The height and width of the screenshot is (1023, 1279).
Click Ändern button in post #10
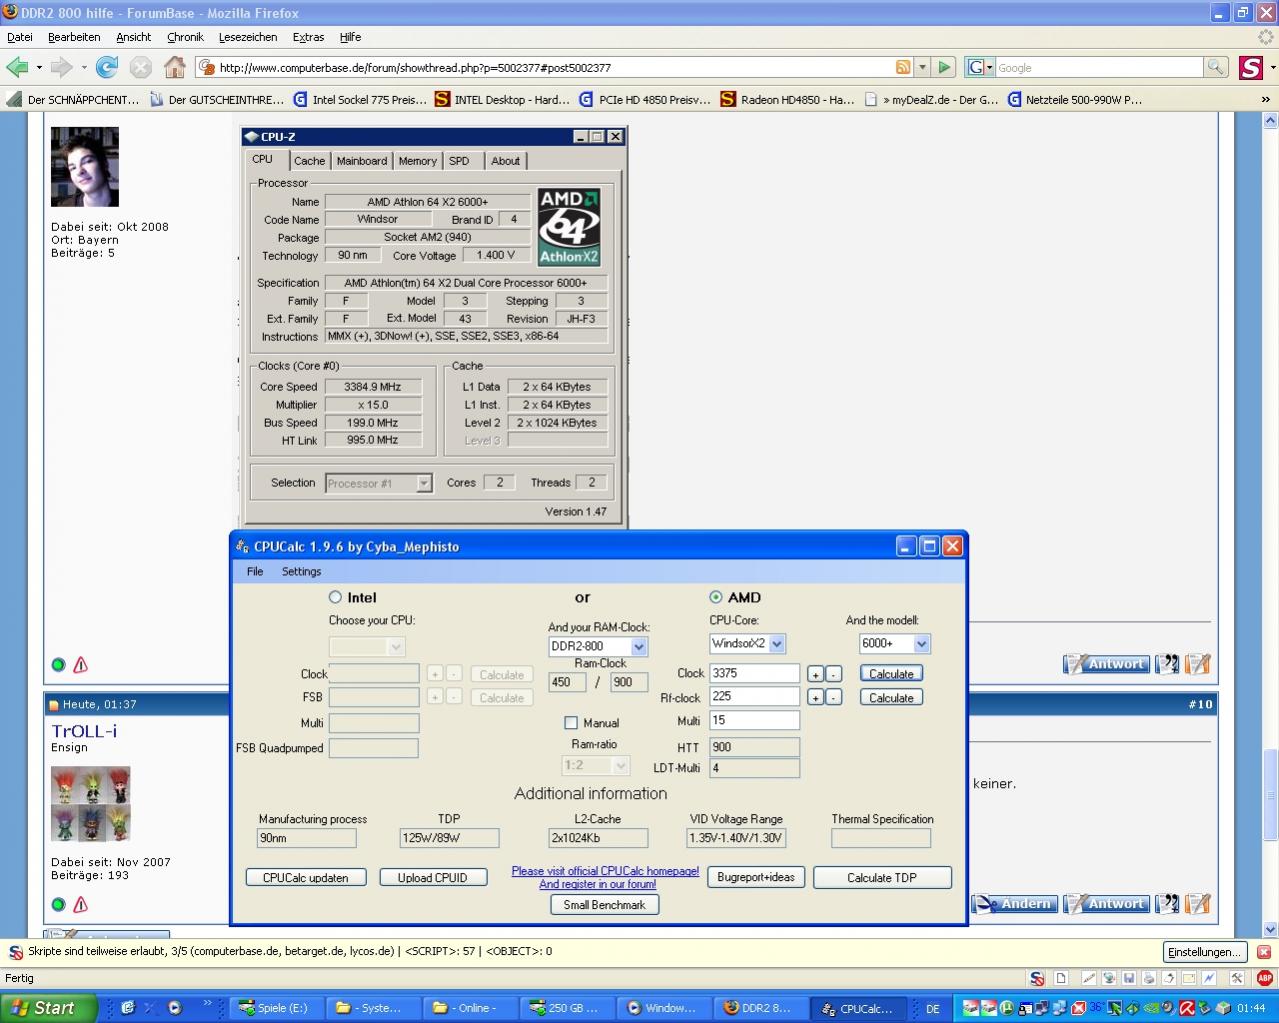coord(1013,903)
